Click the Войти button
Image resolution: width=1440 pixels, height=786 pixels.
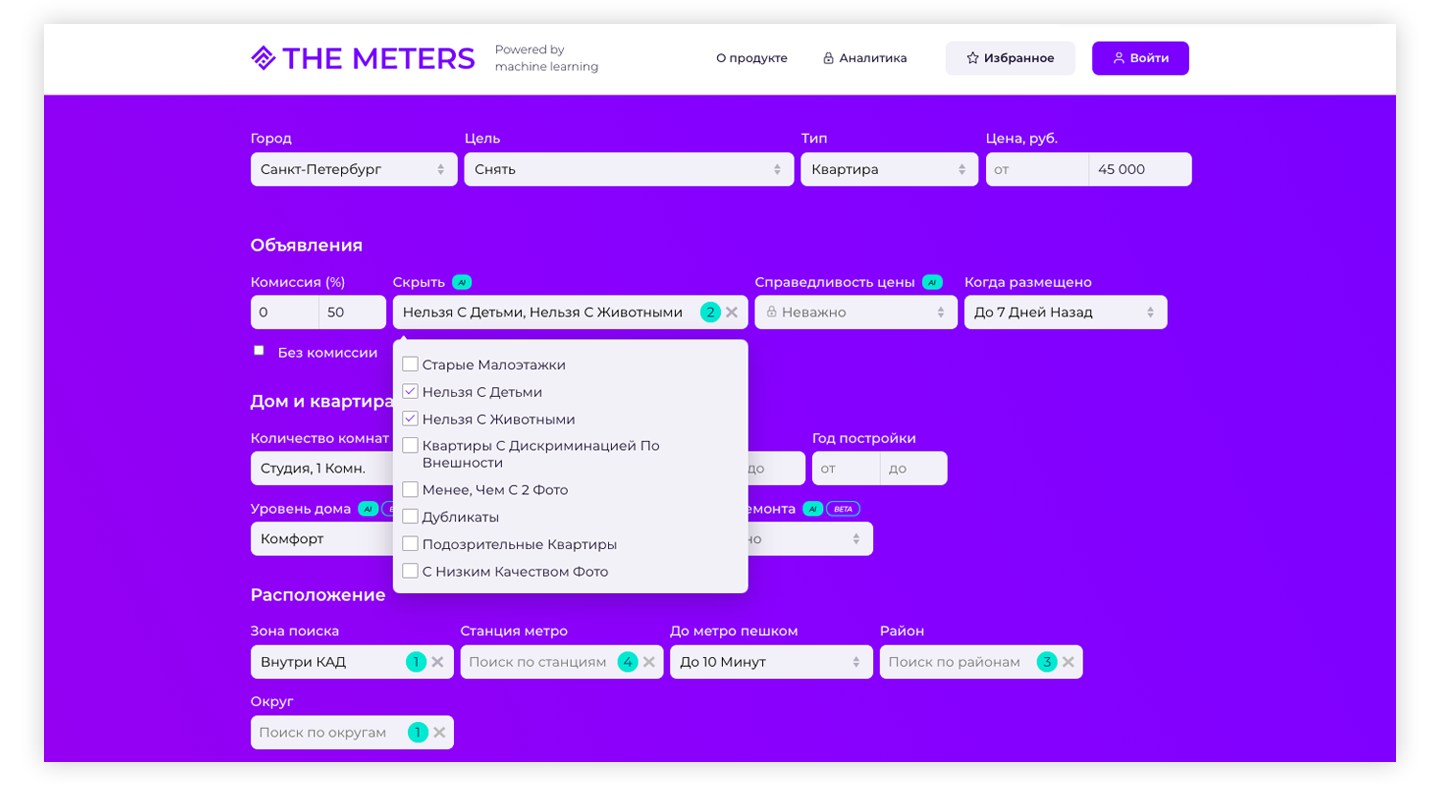(1140, 58)
